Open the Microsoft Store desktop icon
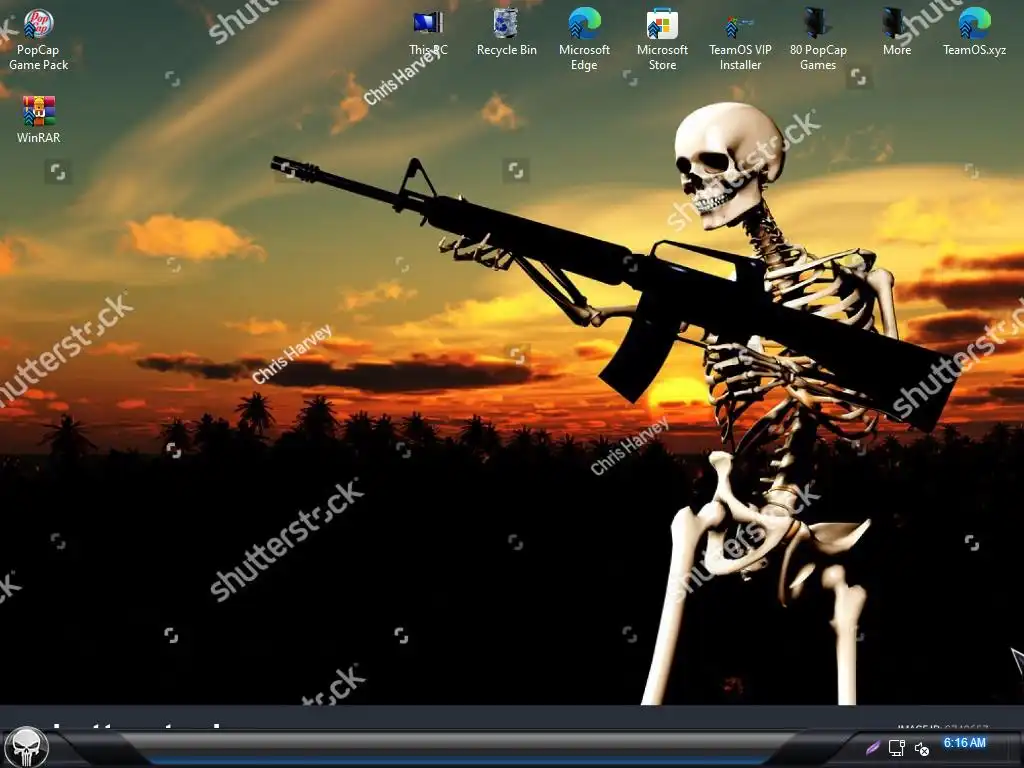Viewport: 1024px width, 768px height. pyautogui.click(x=662, y=39)
